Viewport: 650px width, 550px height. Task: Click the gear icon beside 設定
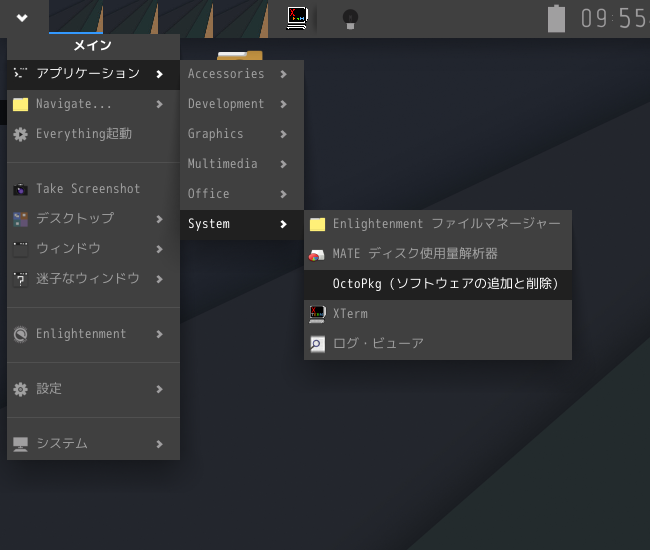tap(20, 389)
